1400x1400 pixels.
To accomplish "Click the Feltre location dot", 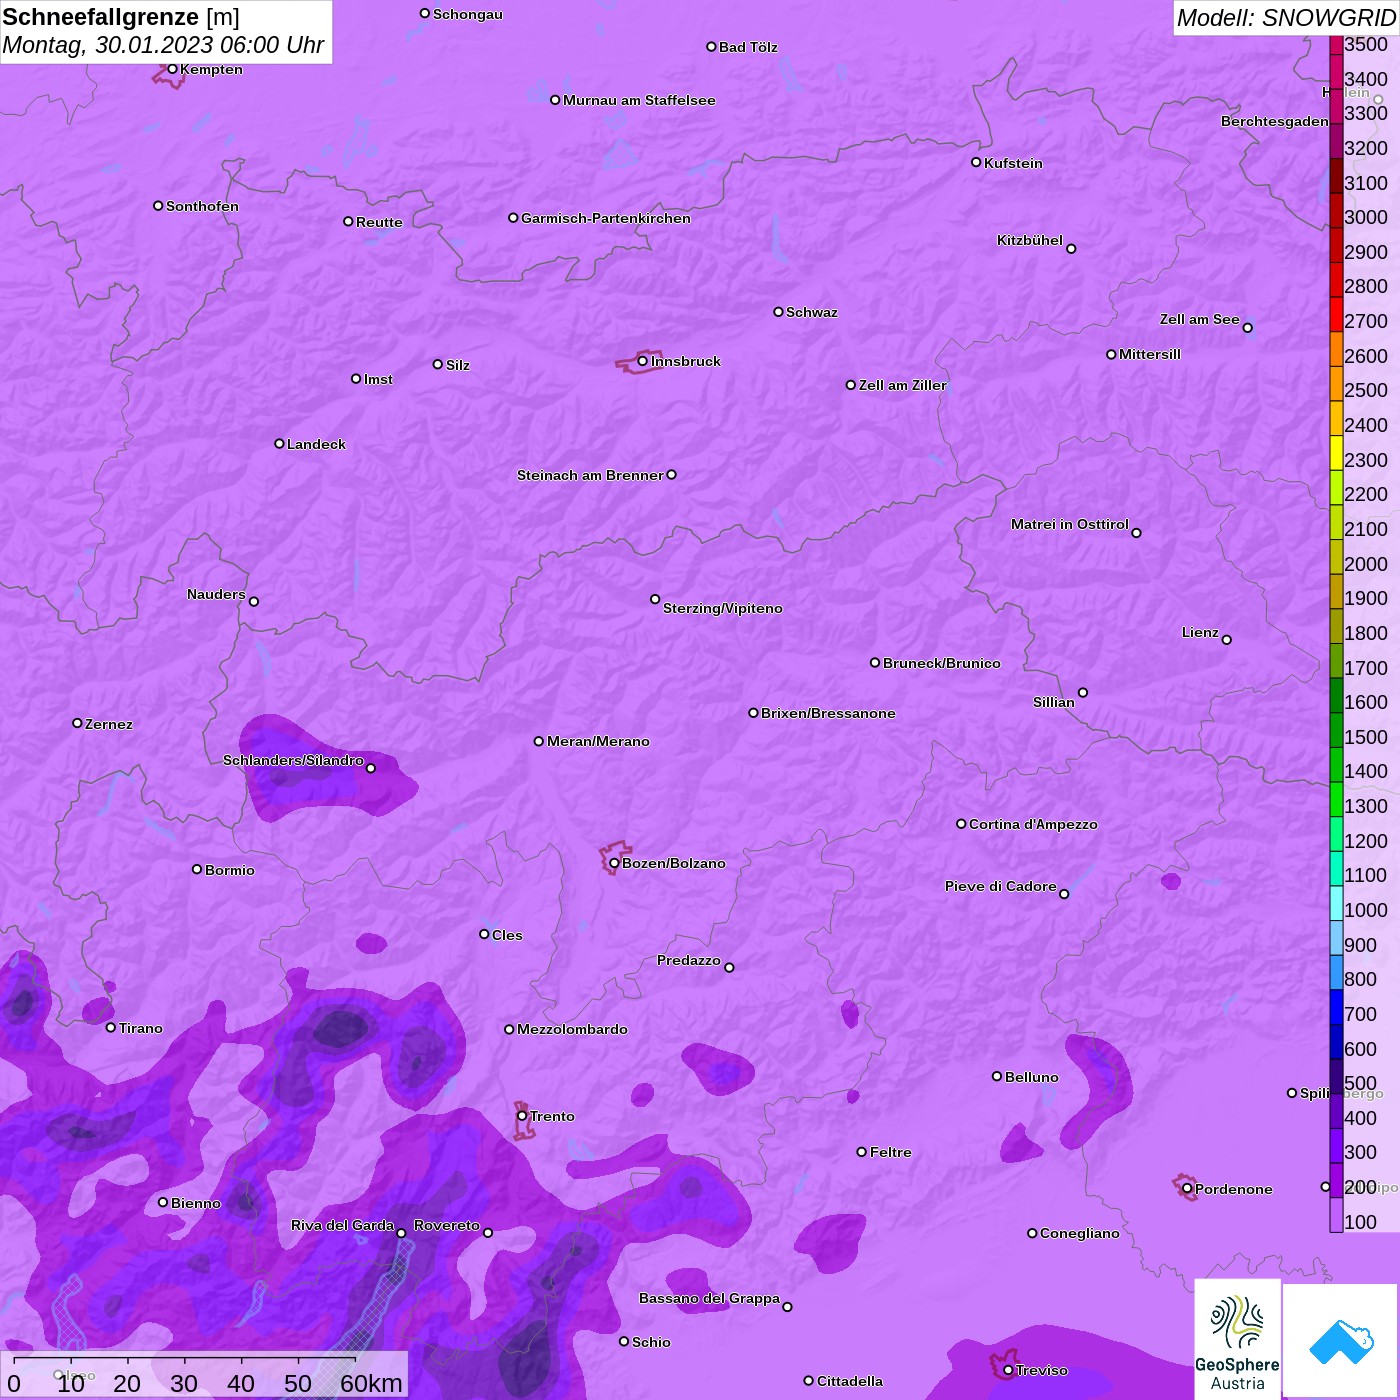I will [x=862, y=1152].
